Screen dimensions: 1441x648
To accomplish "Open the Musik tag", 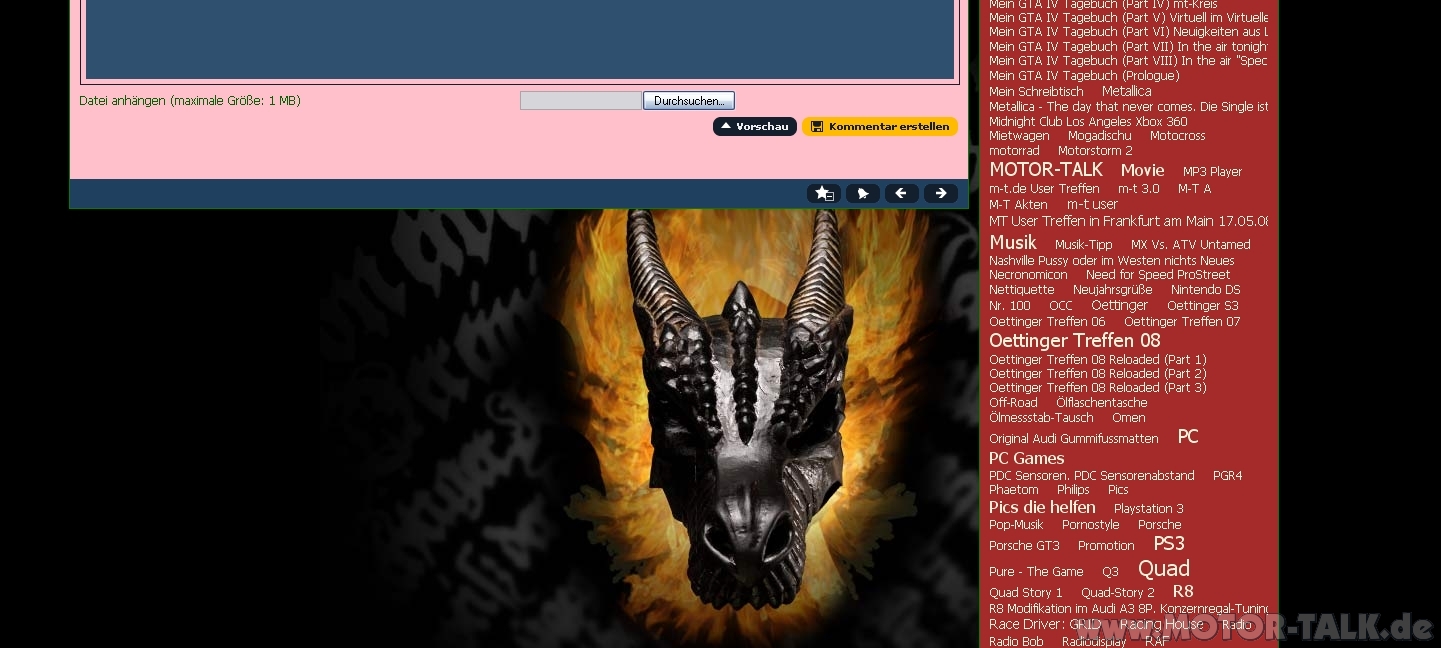I will coord(1013,243).
